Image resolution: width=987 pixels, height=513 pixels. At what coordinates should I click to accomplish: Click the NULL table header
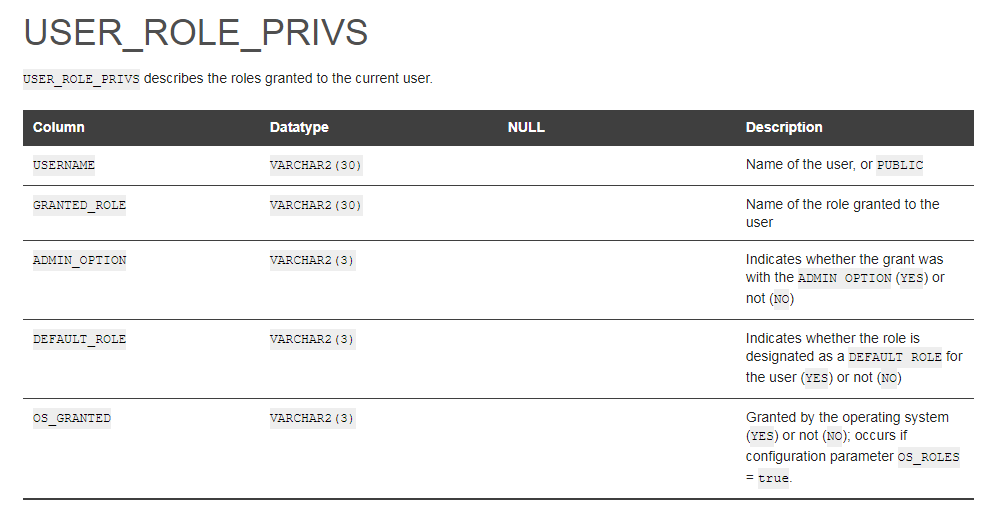click(x=526, y=128)
